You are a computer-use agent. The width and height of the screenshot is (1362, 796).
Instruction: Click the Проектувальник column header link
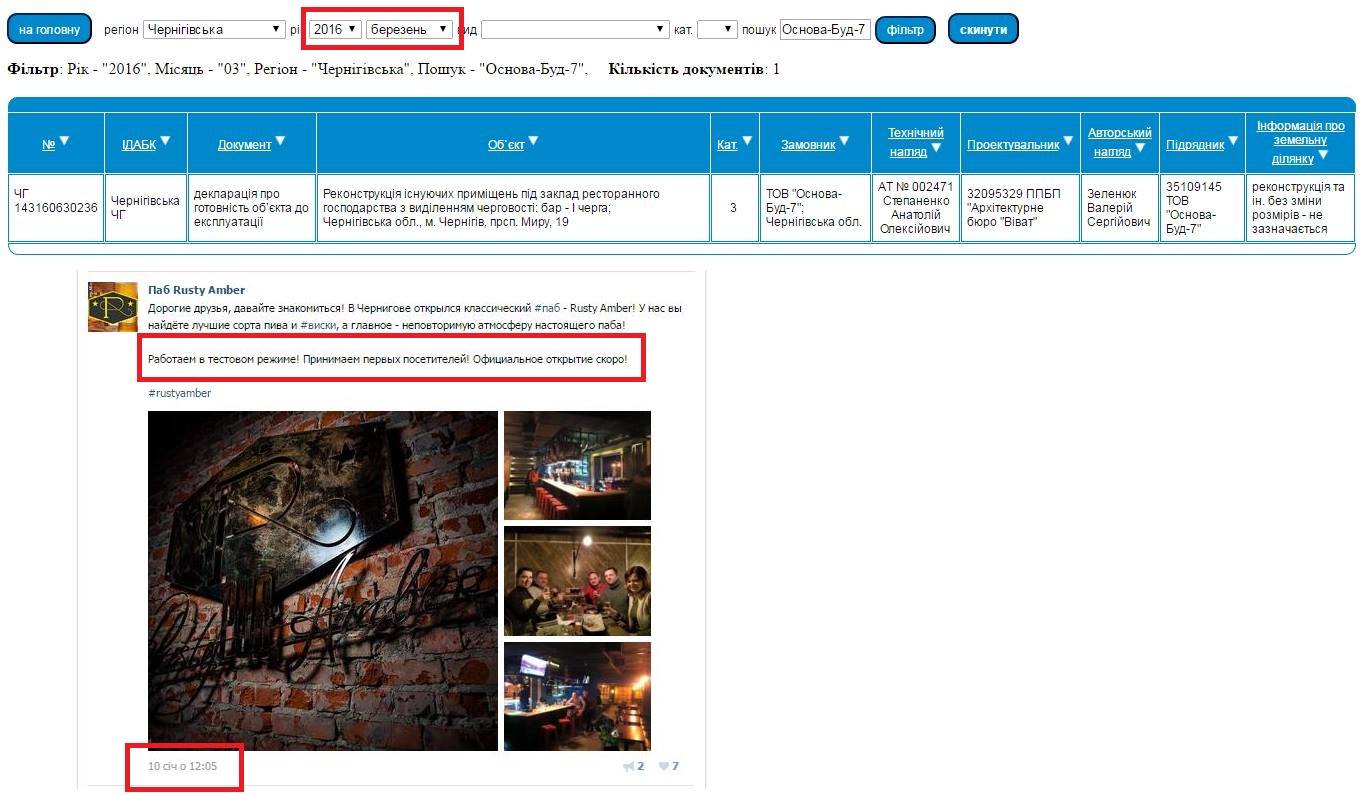click(1012, 145)
